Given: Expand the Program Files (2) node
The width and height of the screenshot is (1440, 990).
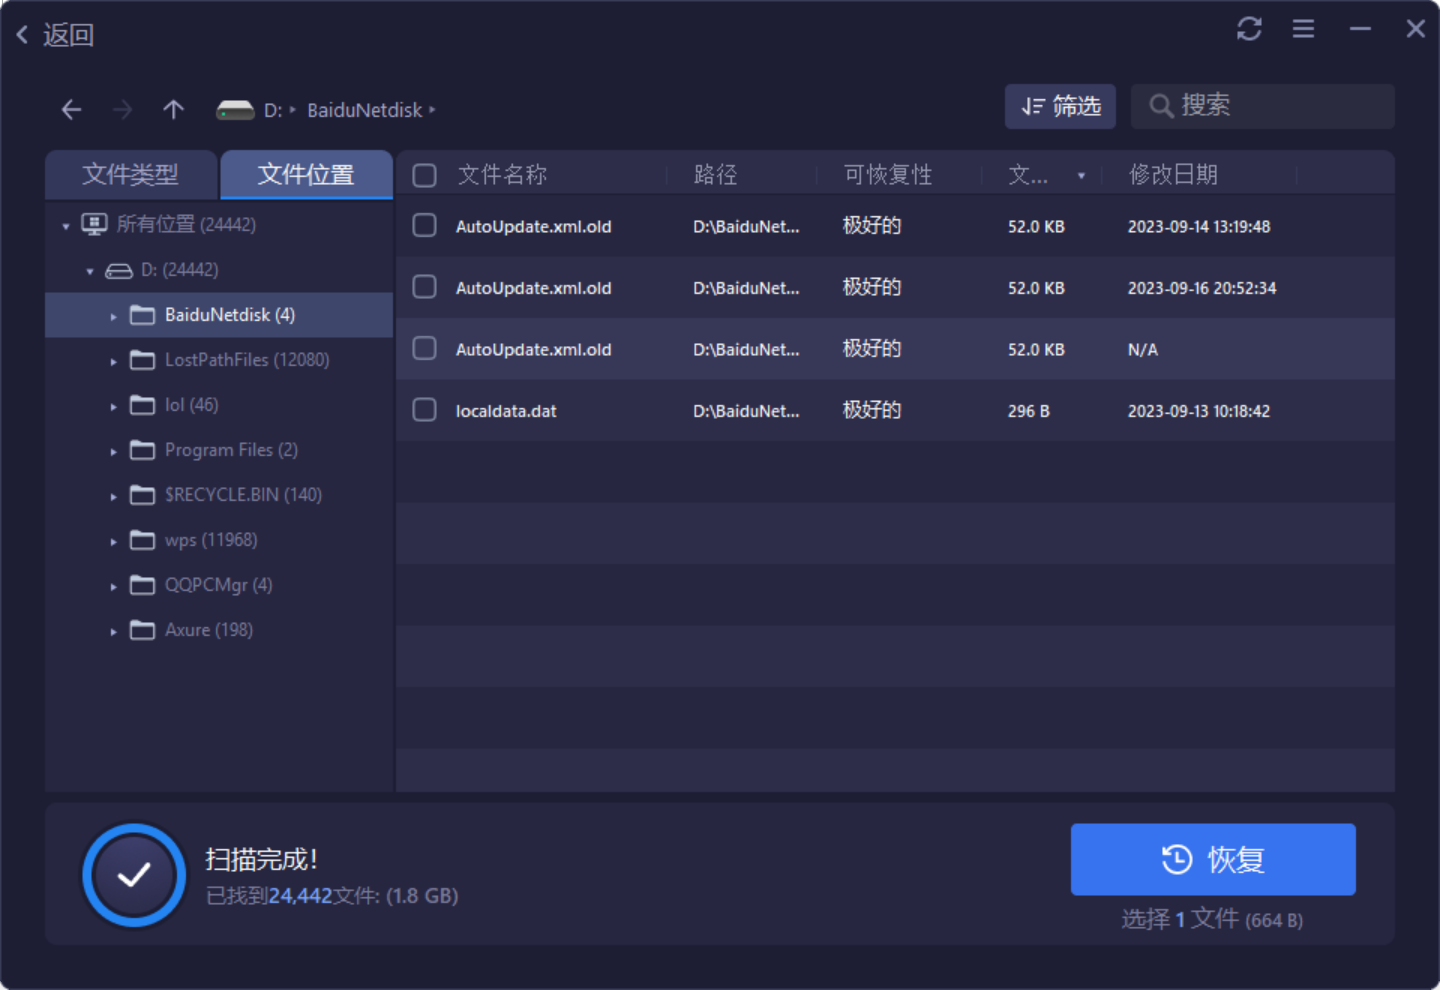Looking at the screenshot, I should [x=114, y=451].
